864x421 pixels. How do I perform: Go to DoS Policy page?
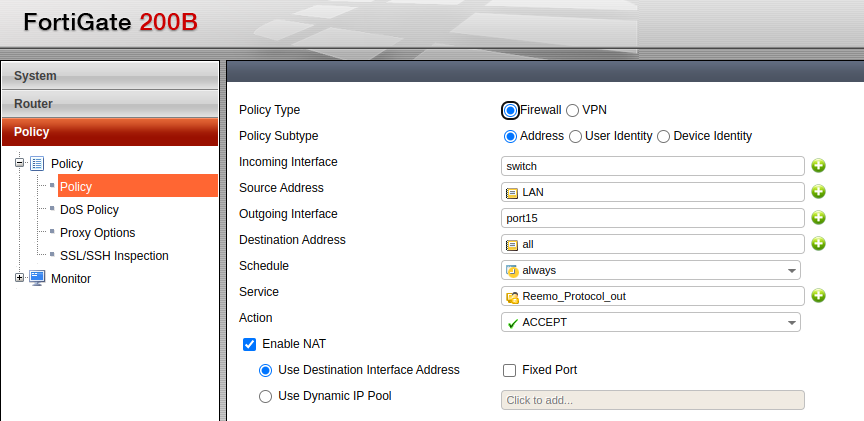(89, 210)
